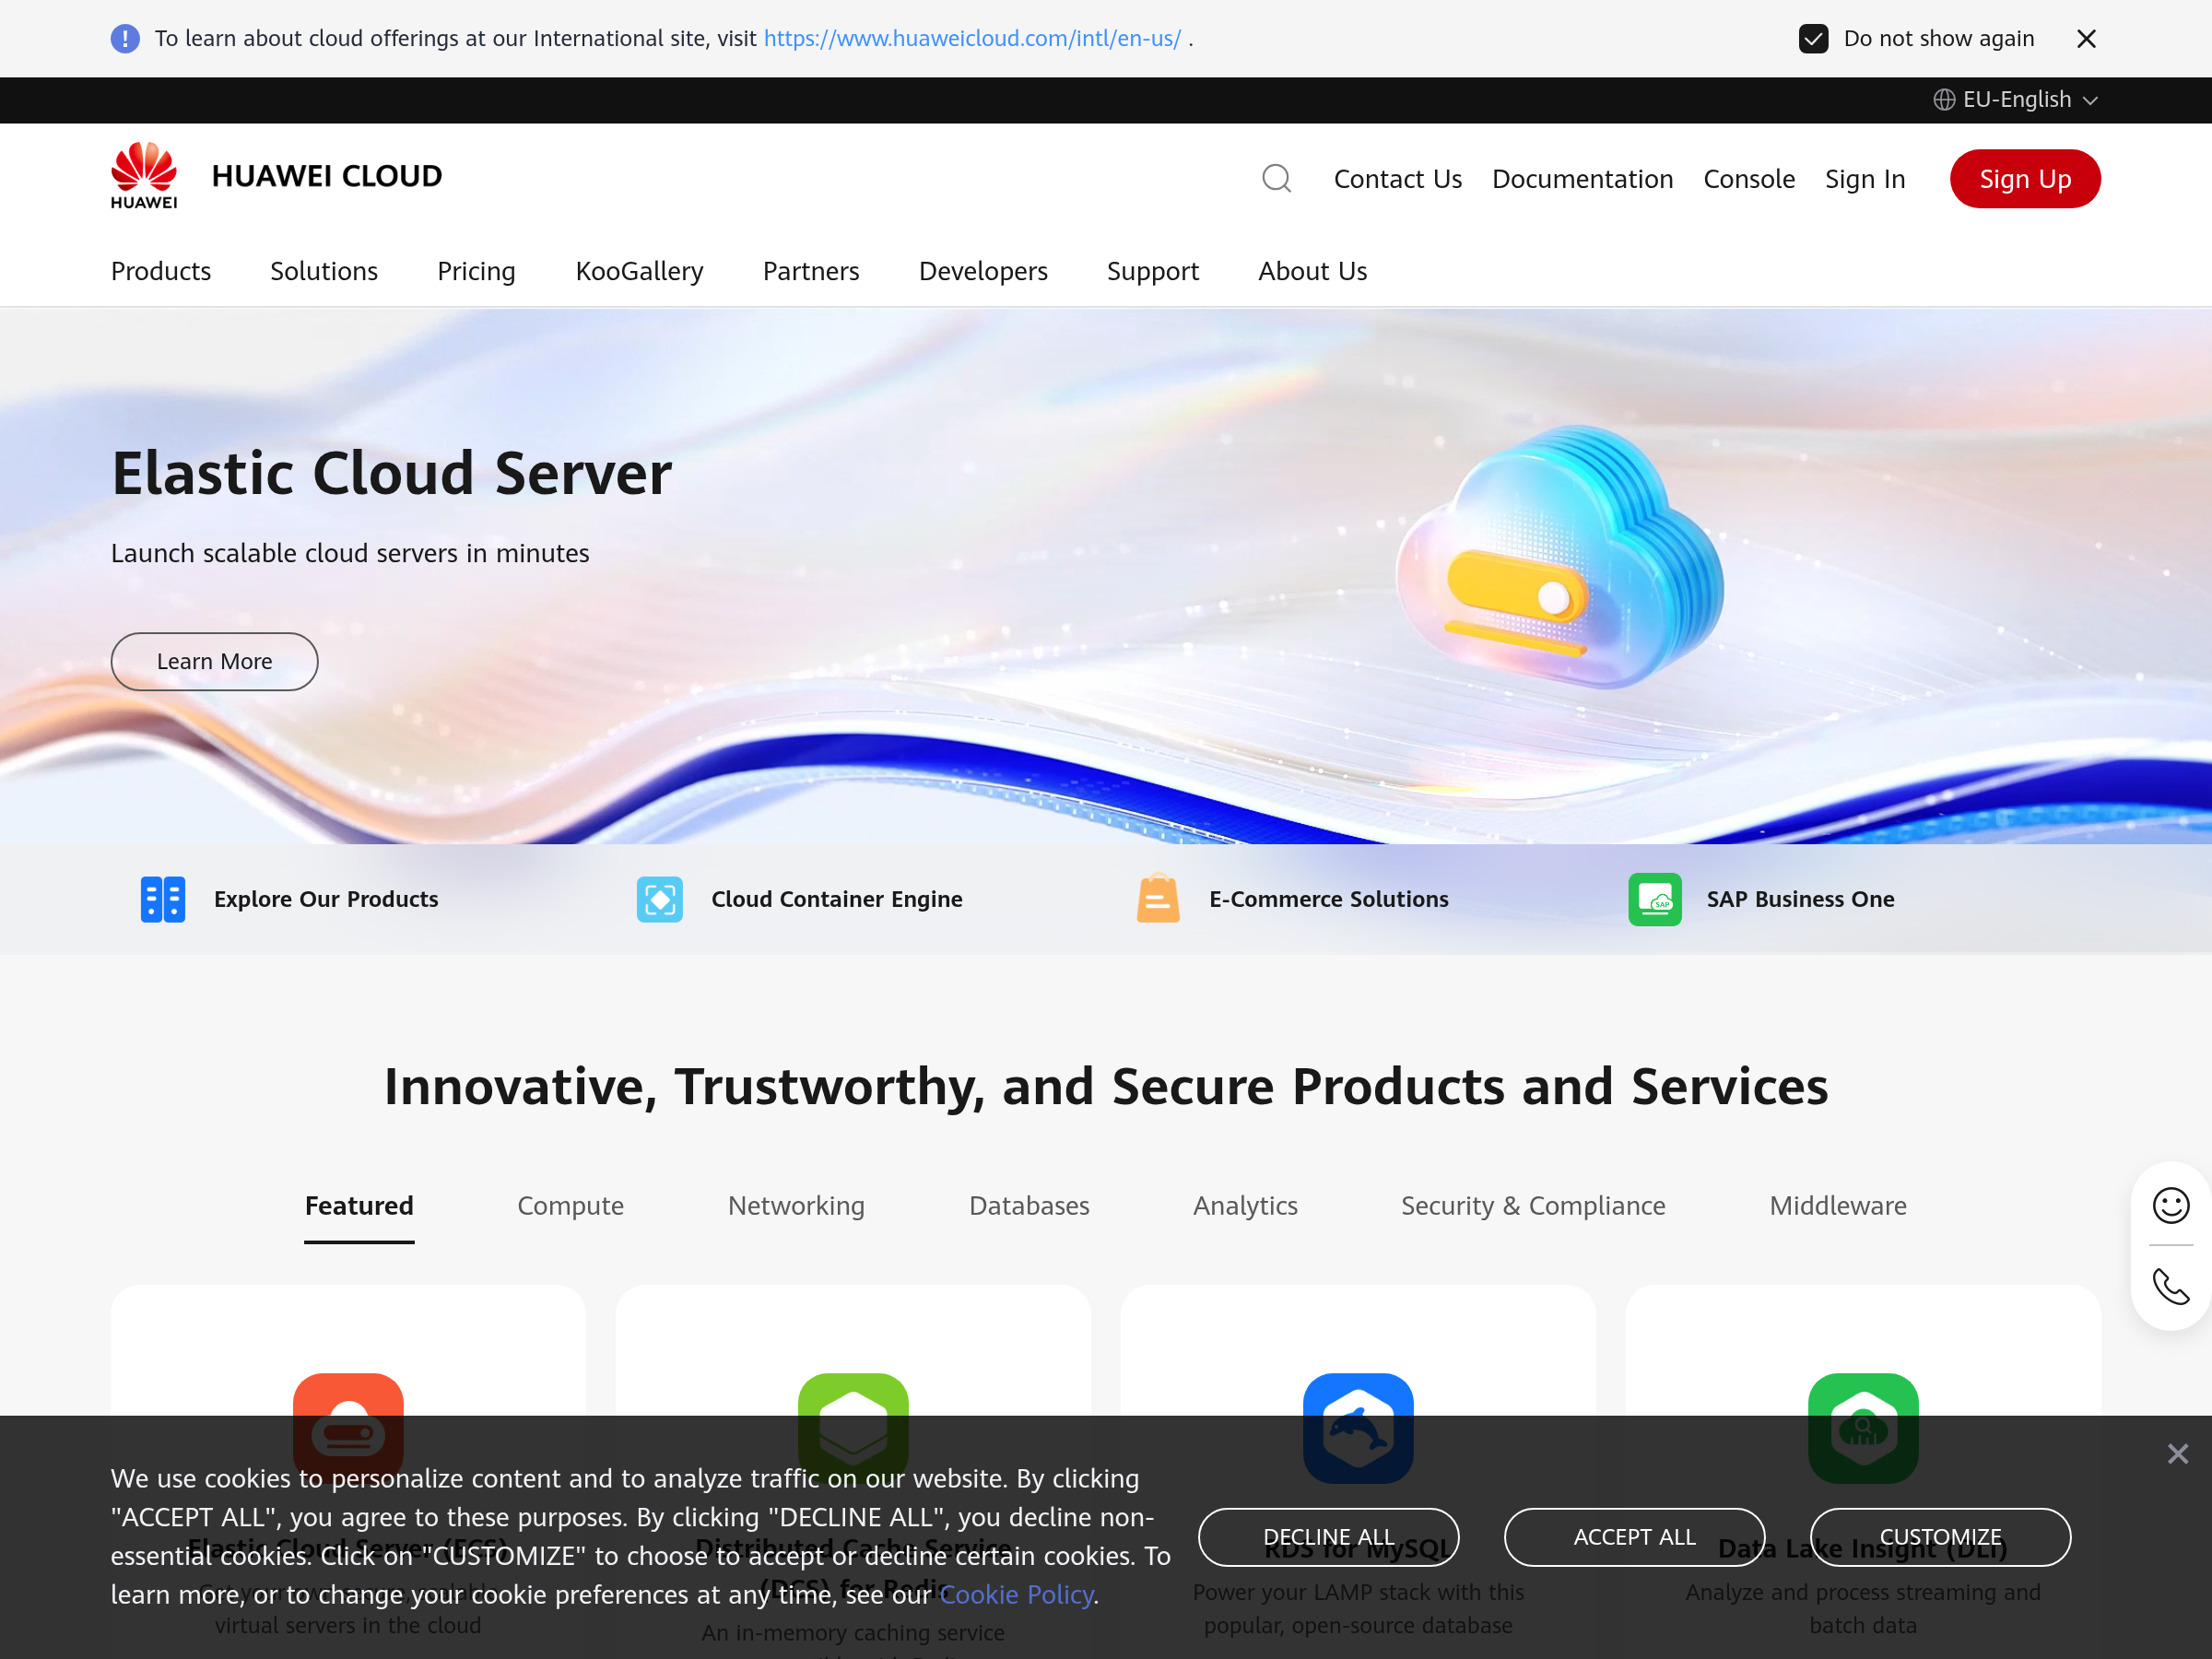The width and height of the screenshot is (2212, 1659).
Task: Open the Developers menu
Action: 983,271
